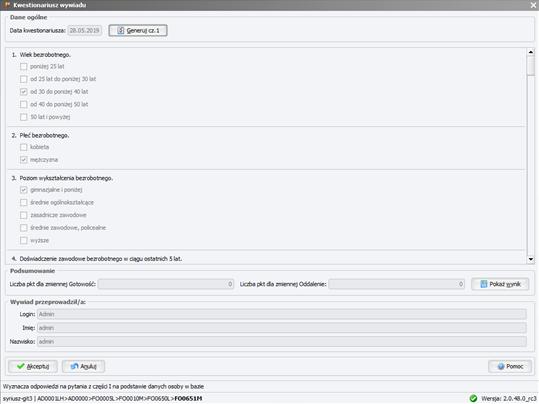539x404 pixels.
Task: Click the 'Podsumowanie' group label
Action: tap(32, 271)
